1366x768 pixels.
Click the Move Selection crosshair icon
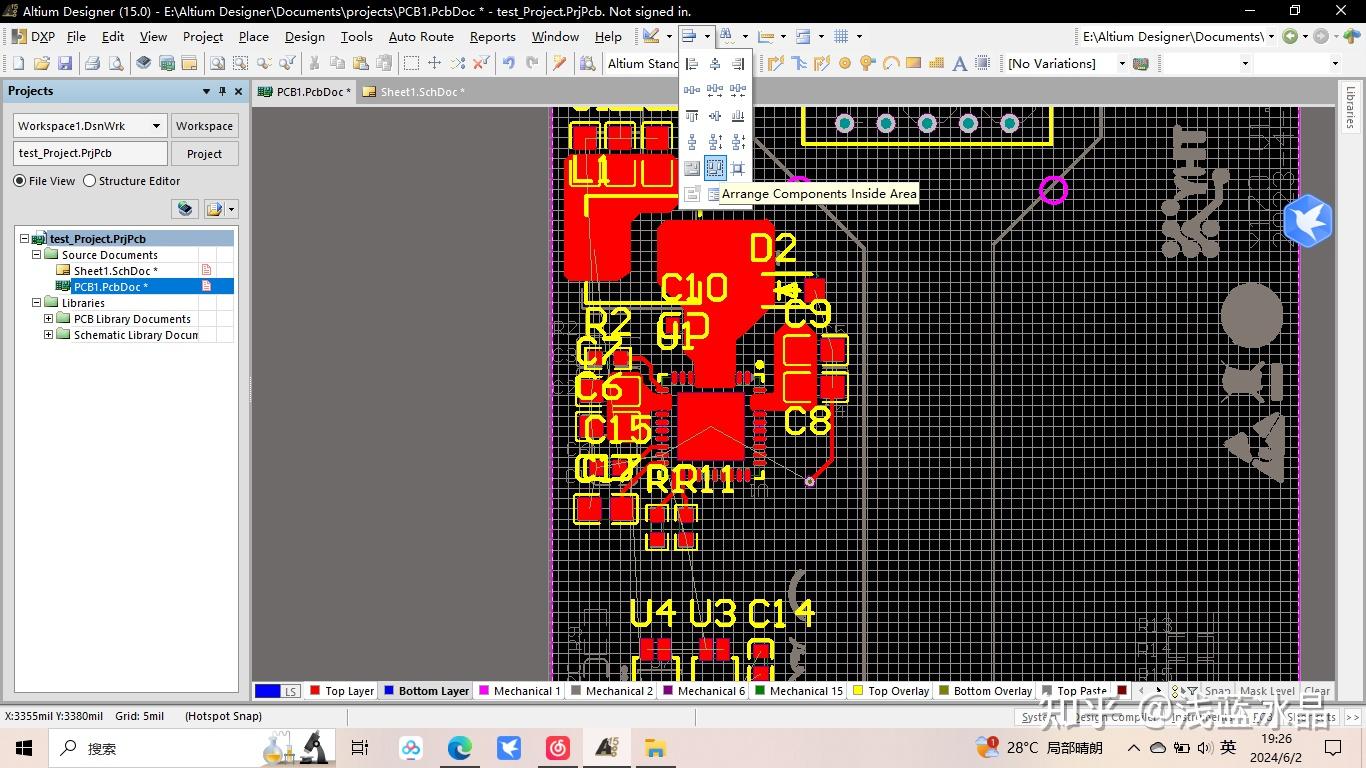point(434,64)
